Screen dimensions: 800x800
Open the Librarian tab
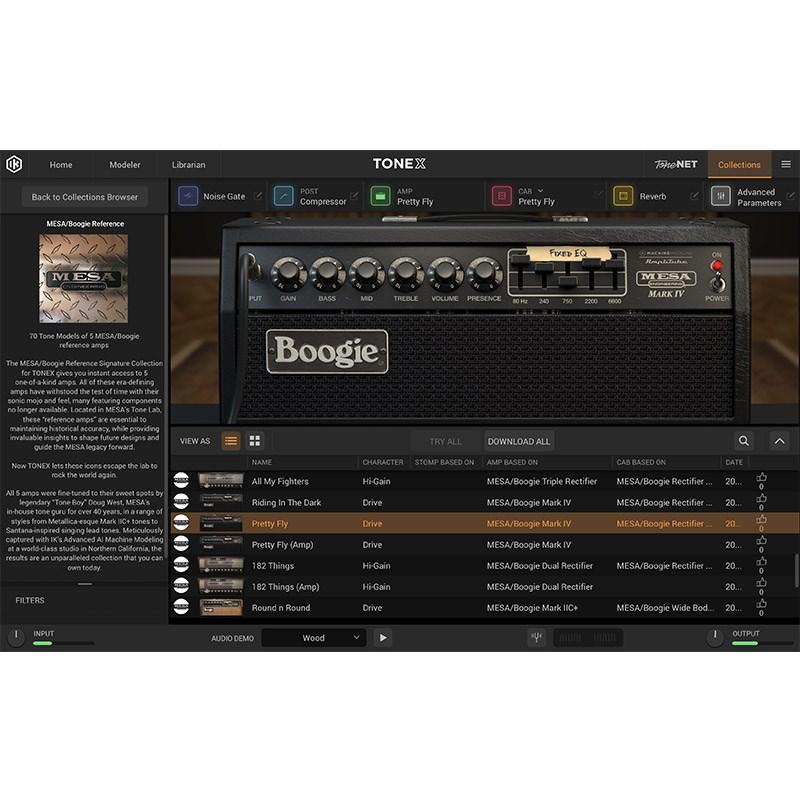pyautogui.click(x=190, y=164)
